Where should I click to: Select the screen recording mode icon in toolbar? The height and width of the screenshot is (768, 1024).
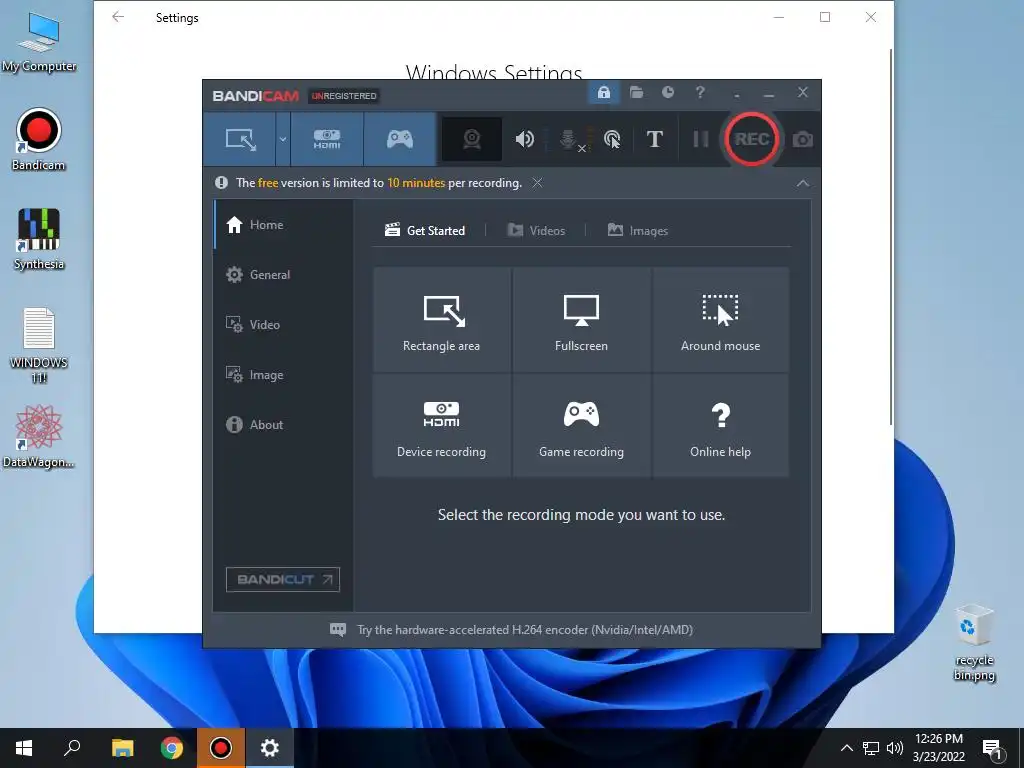[240, 139]
